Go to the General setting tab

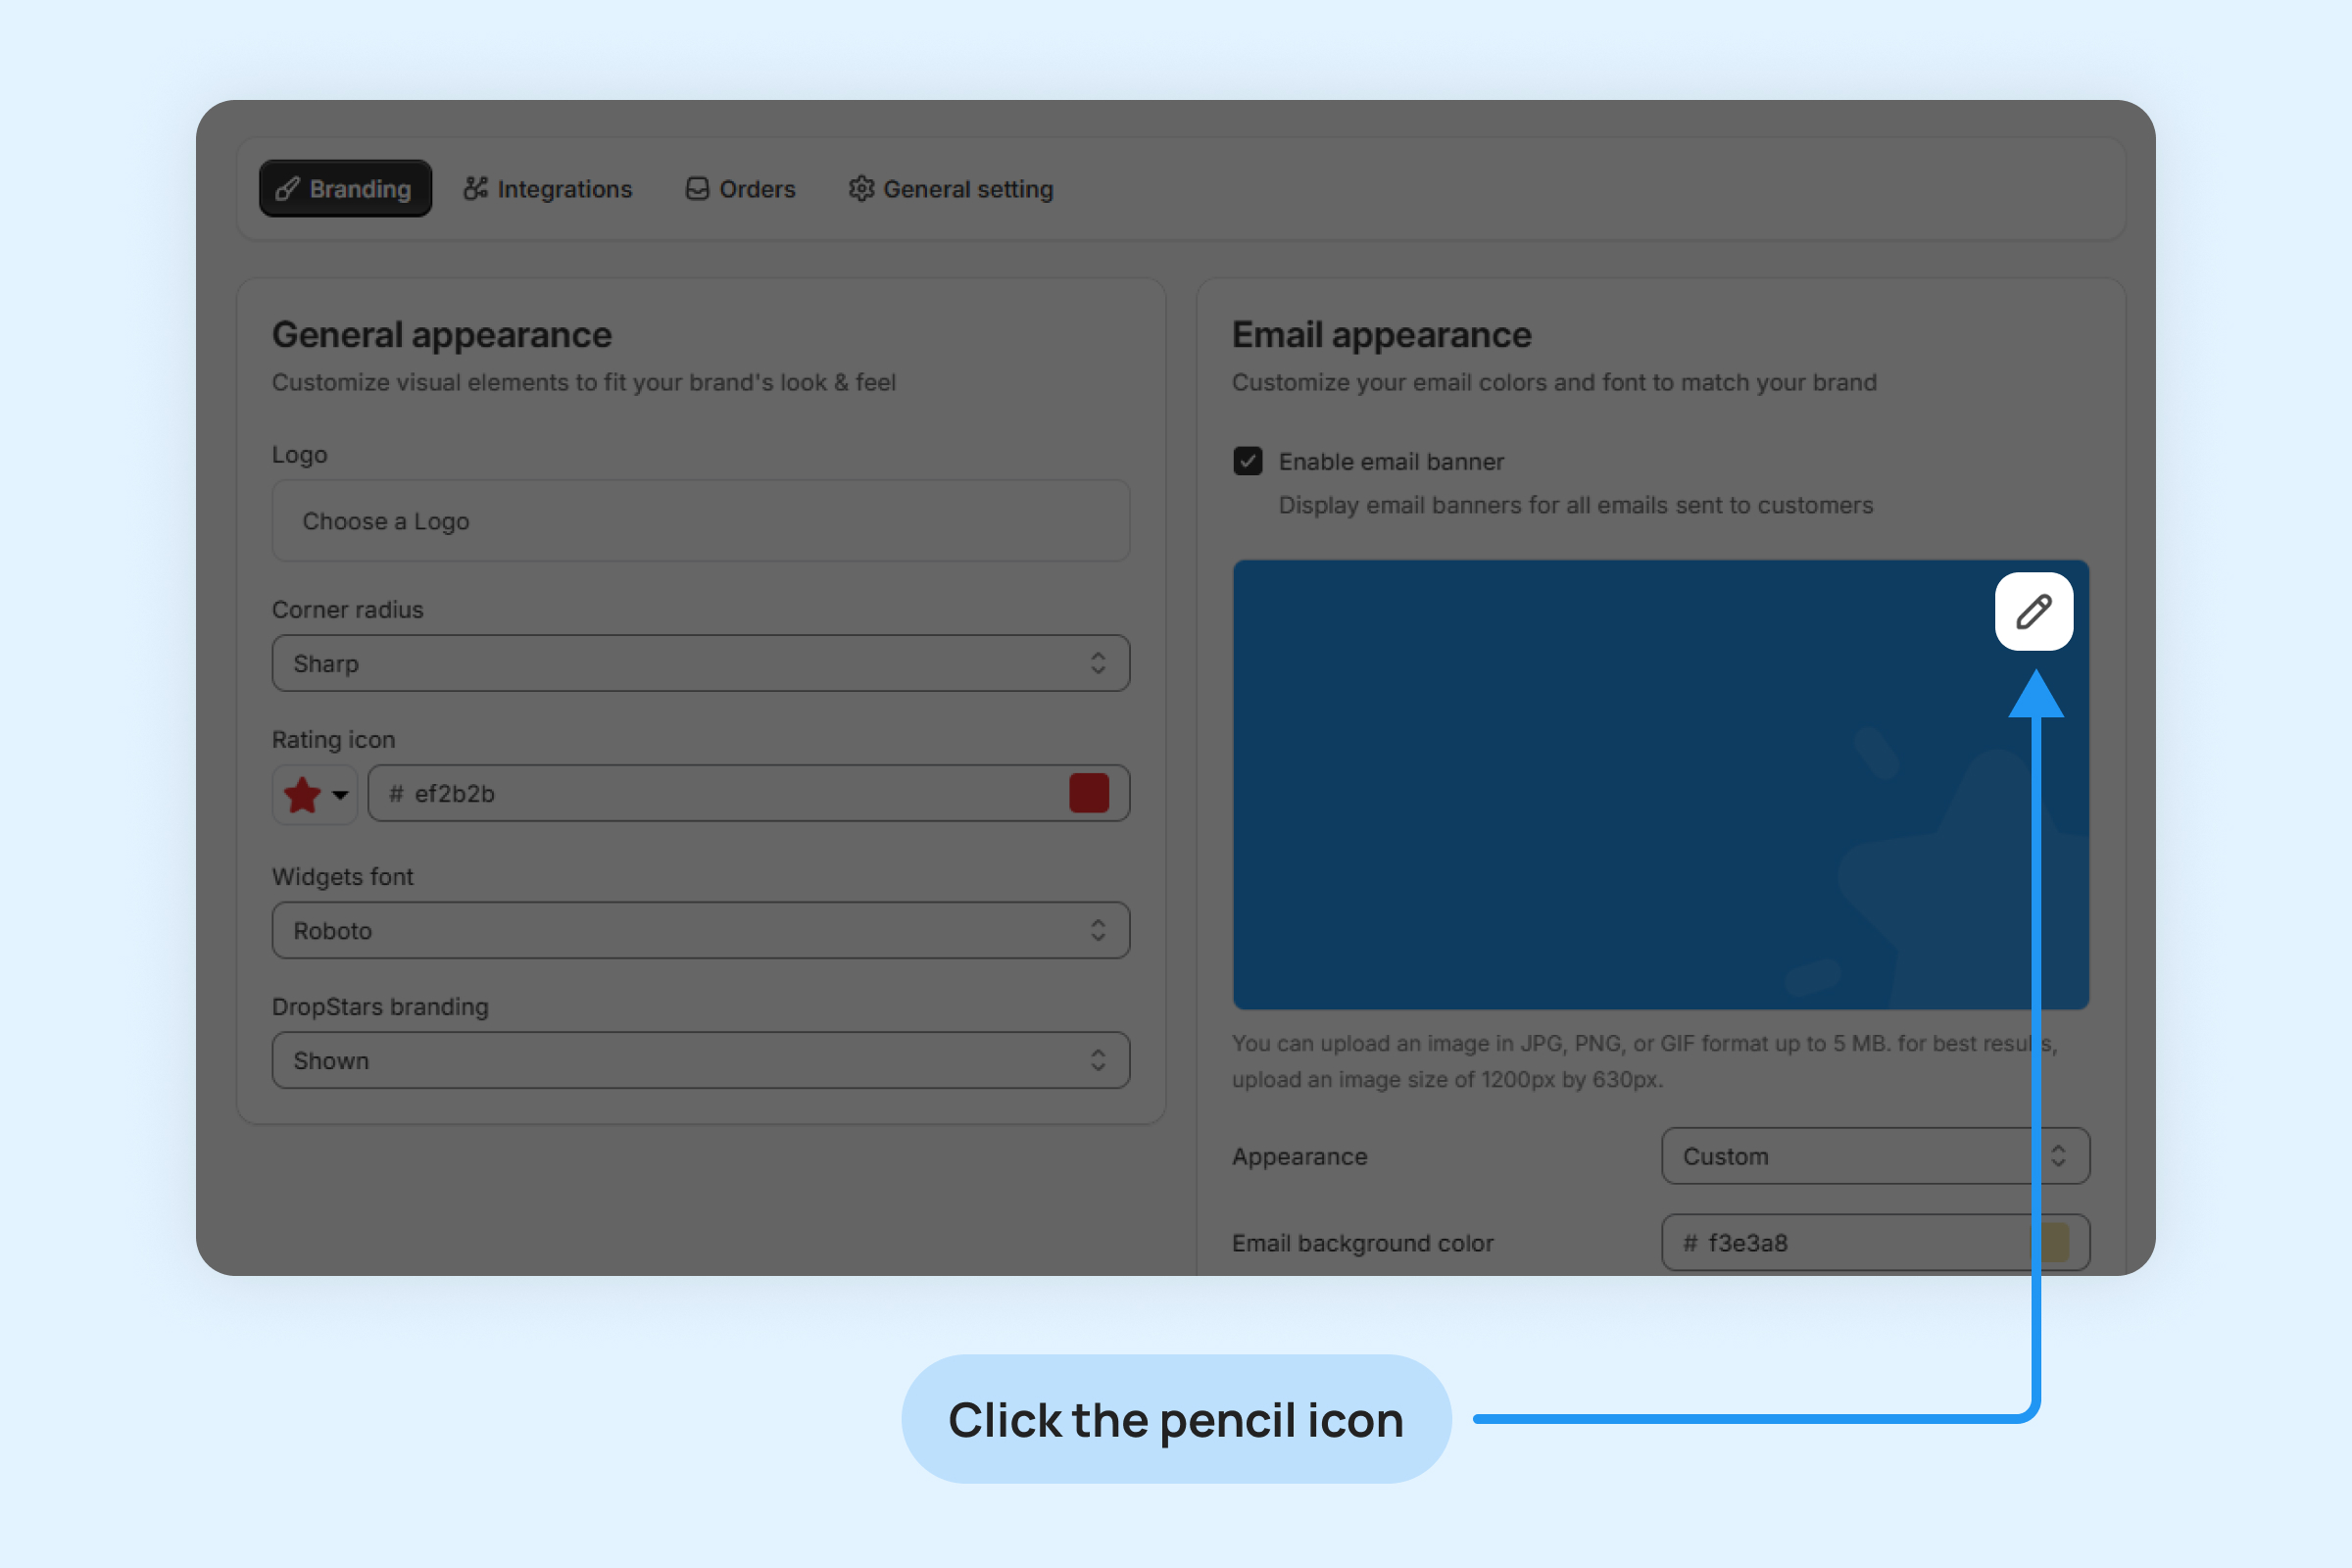point(951,189)
